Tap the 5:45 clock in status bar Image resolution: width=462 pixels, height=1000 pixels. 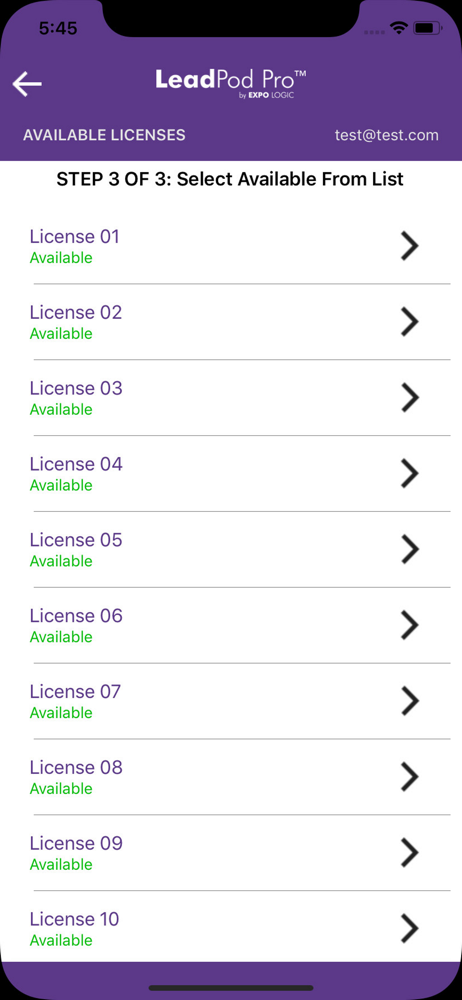point(58,28)
